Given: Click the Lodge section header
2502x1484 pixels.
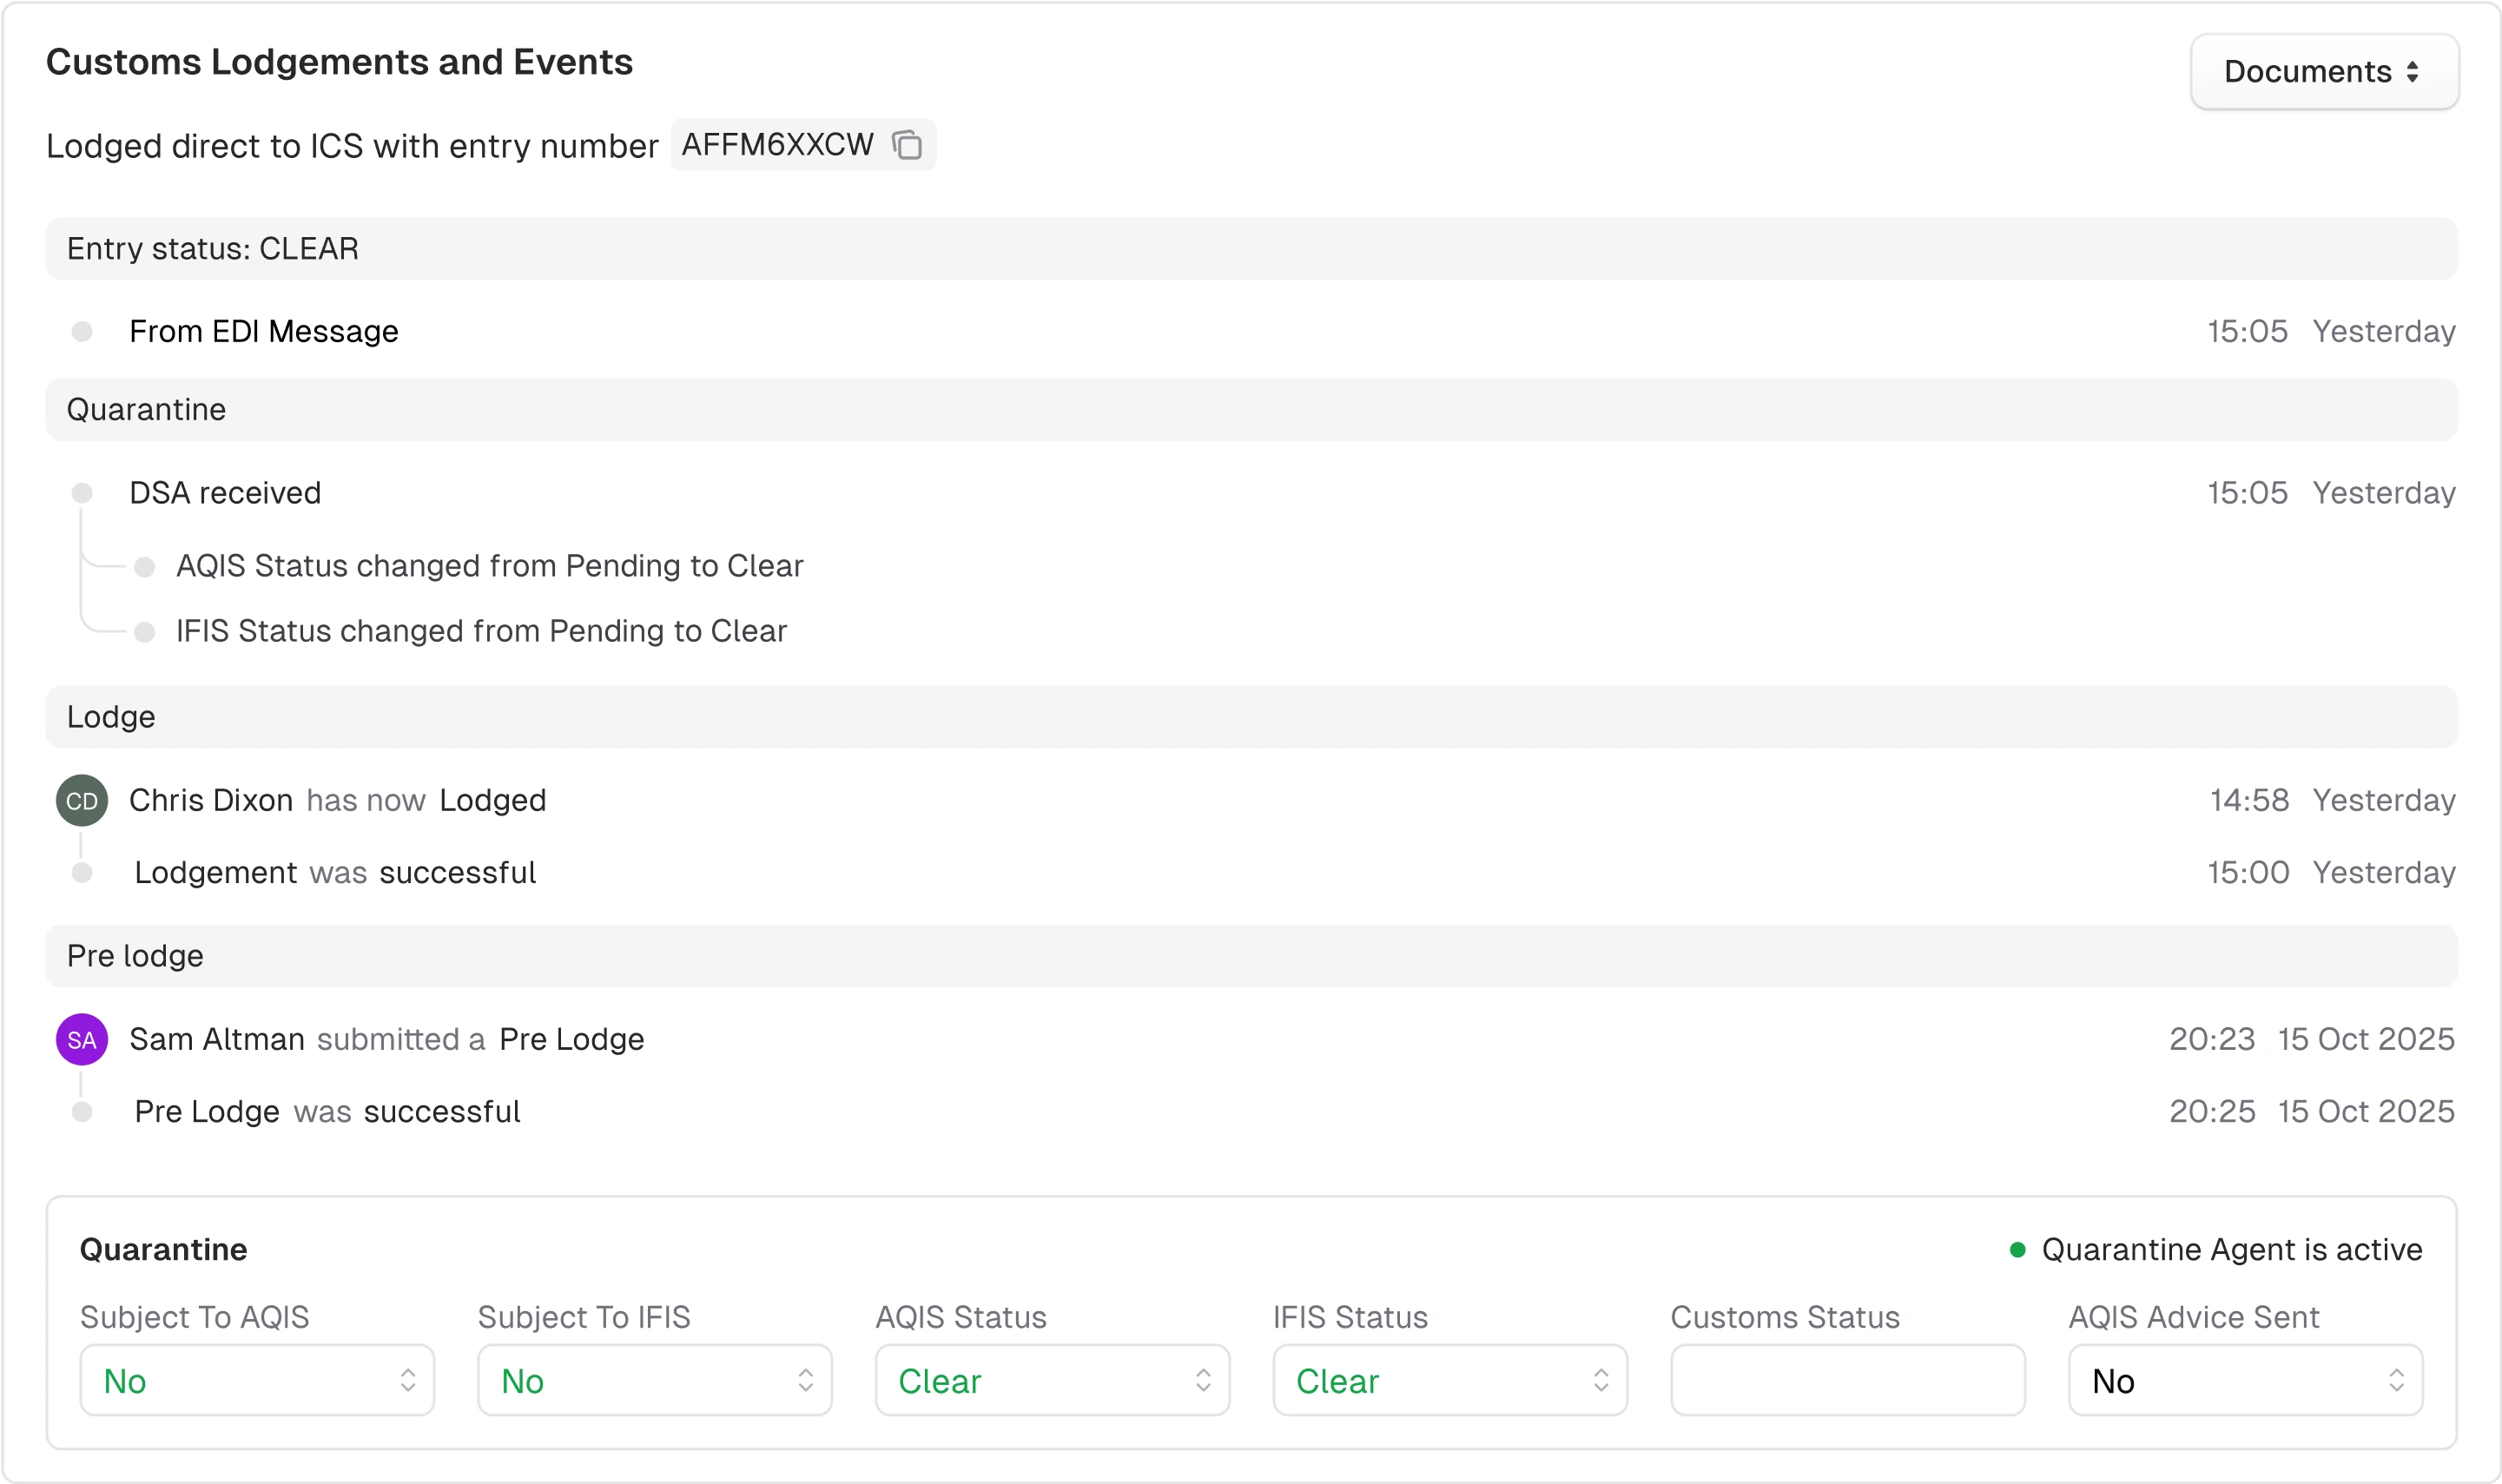Looking at the screenshot, I should pyautogui.click(x=111, y=717).
